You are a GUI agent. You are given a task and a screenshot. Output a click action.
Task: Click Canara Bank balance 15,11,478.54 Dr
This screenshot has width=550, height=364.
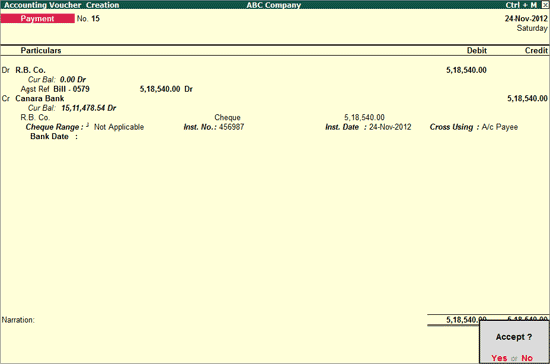pyautogui.click(x=88, y=108)
